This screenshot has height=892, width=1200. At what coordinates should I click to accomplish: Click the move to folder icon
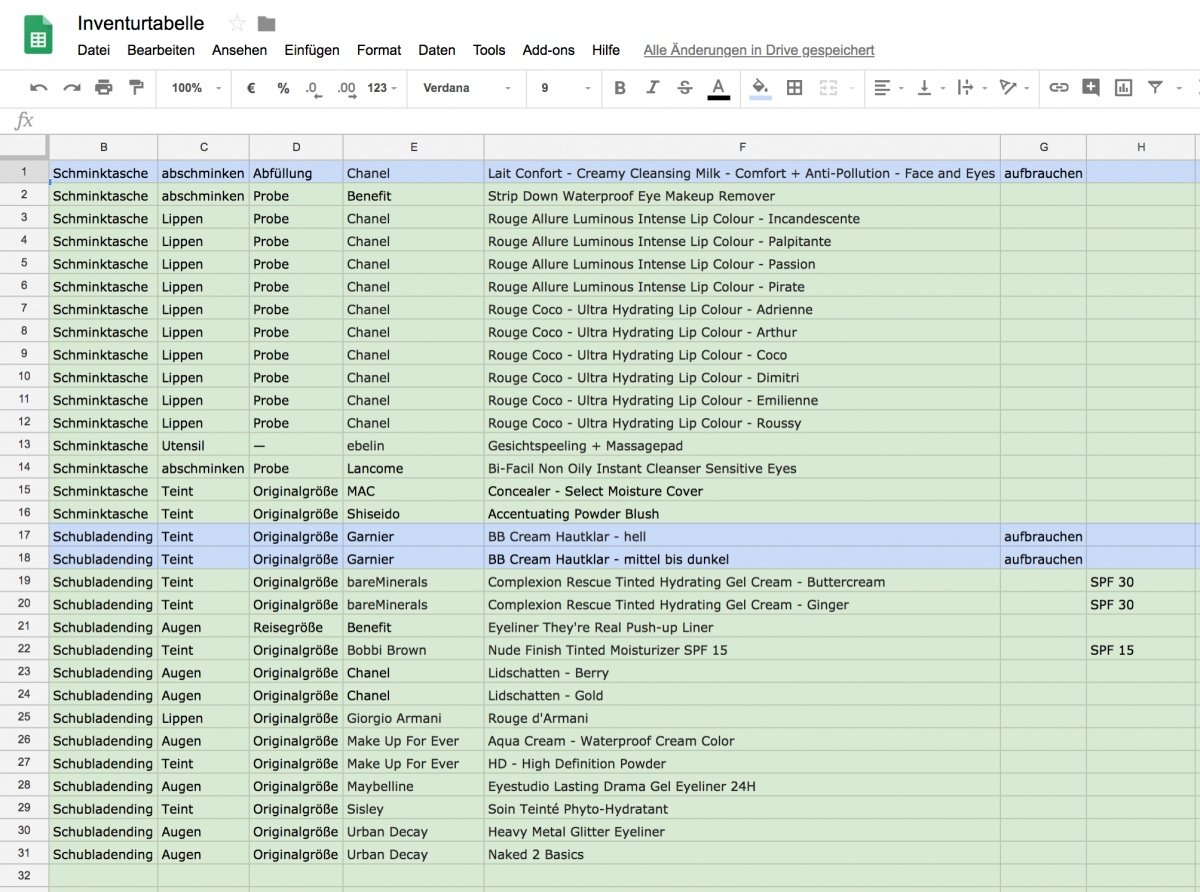(x=266, y=23)
